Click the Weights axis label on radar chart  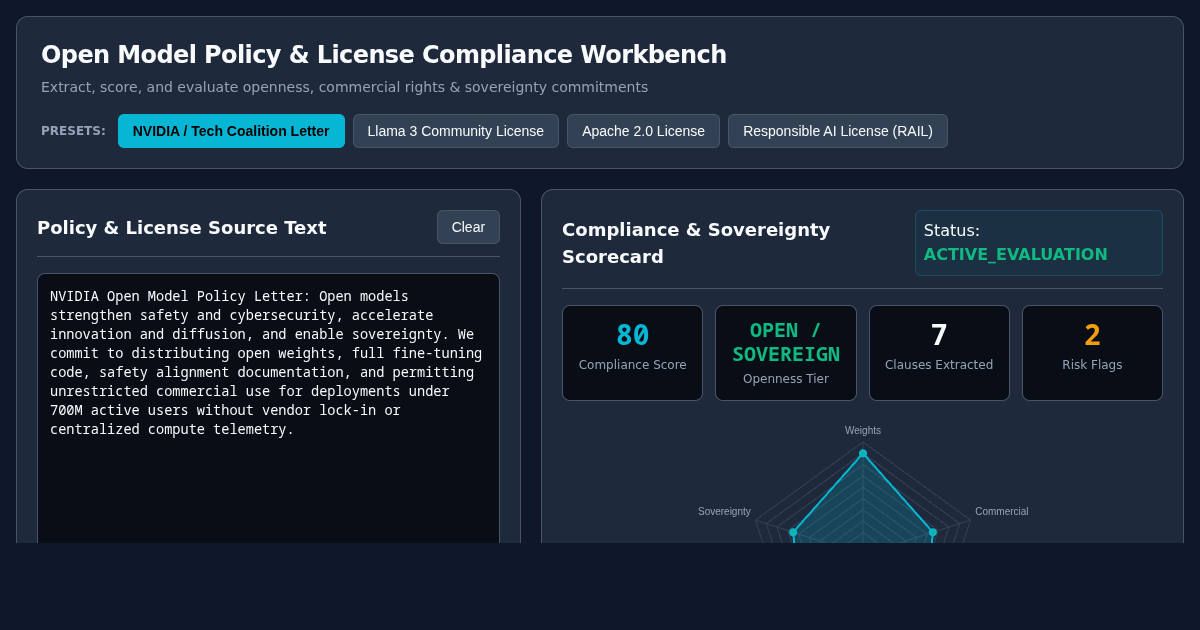click(x=863, y=431)
